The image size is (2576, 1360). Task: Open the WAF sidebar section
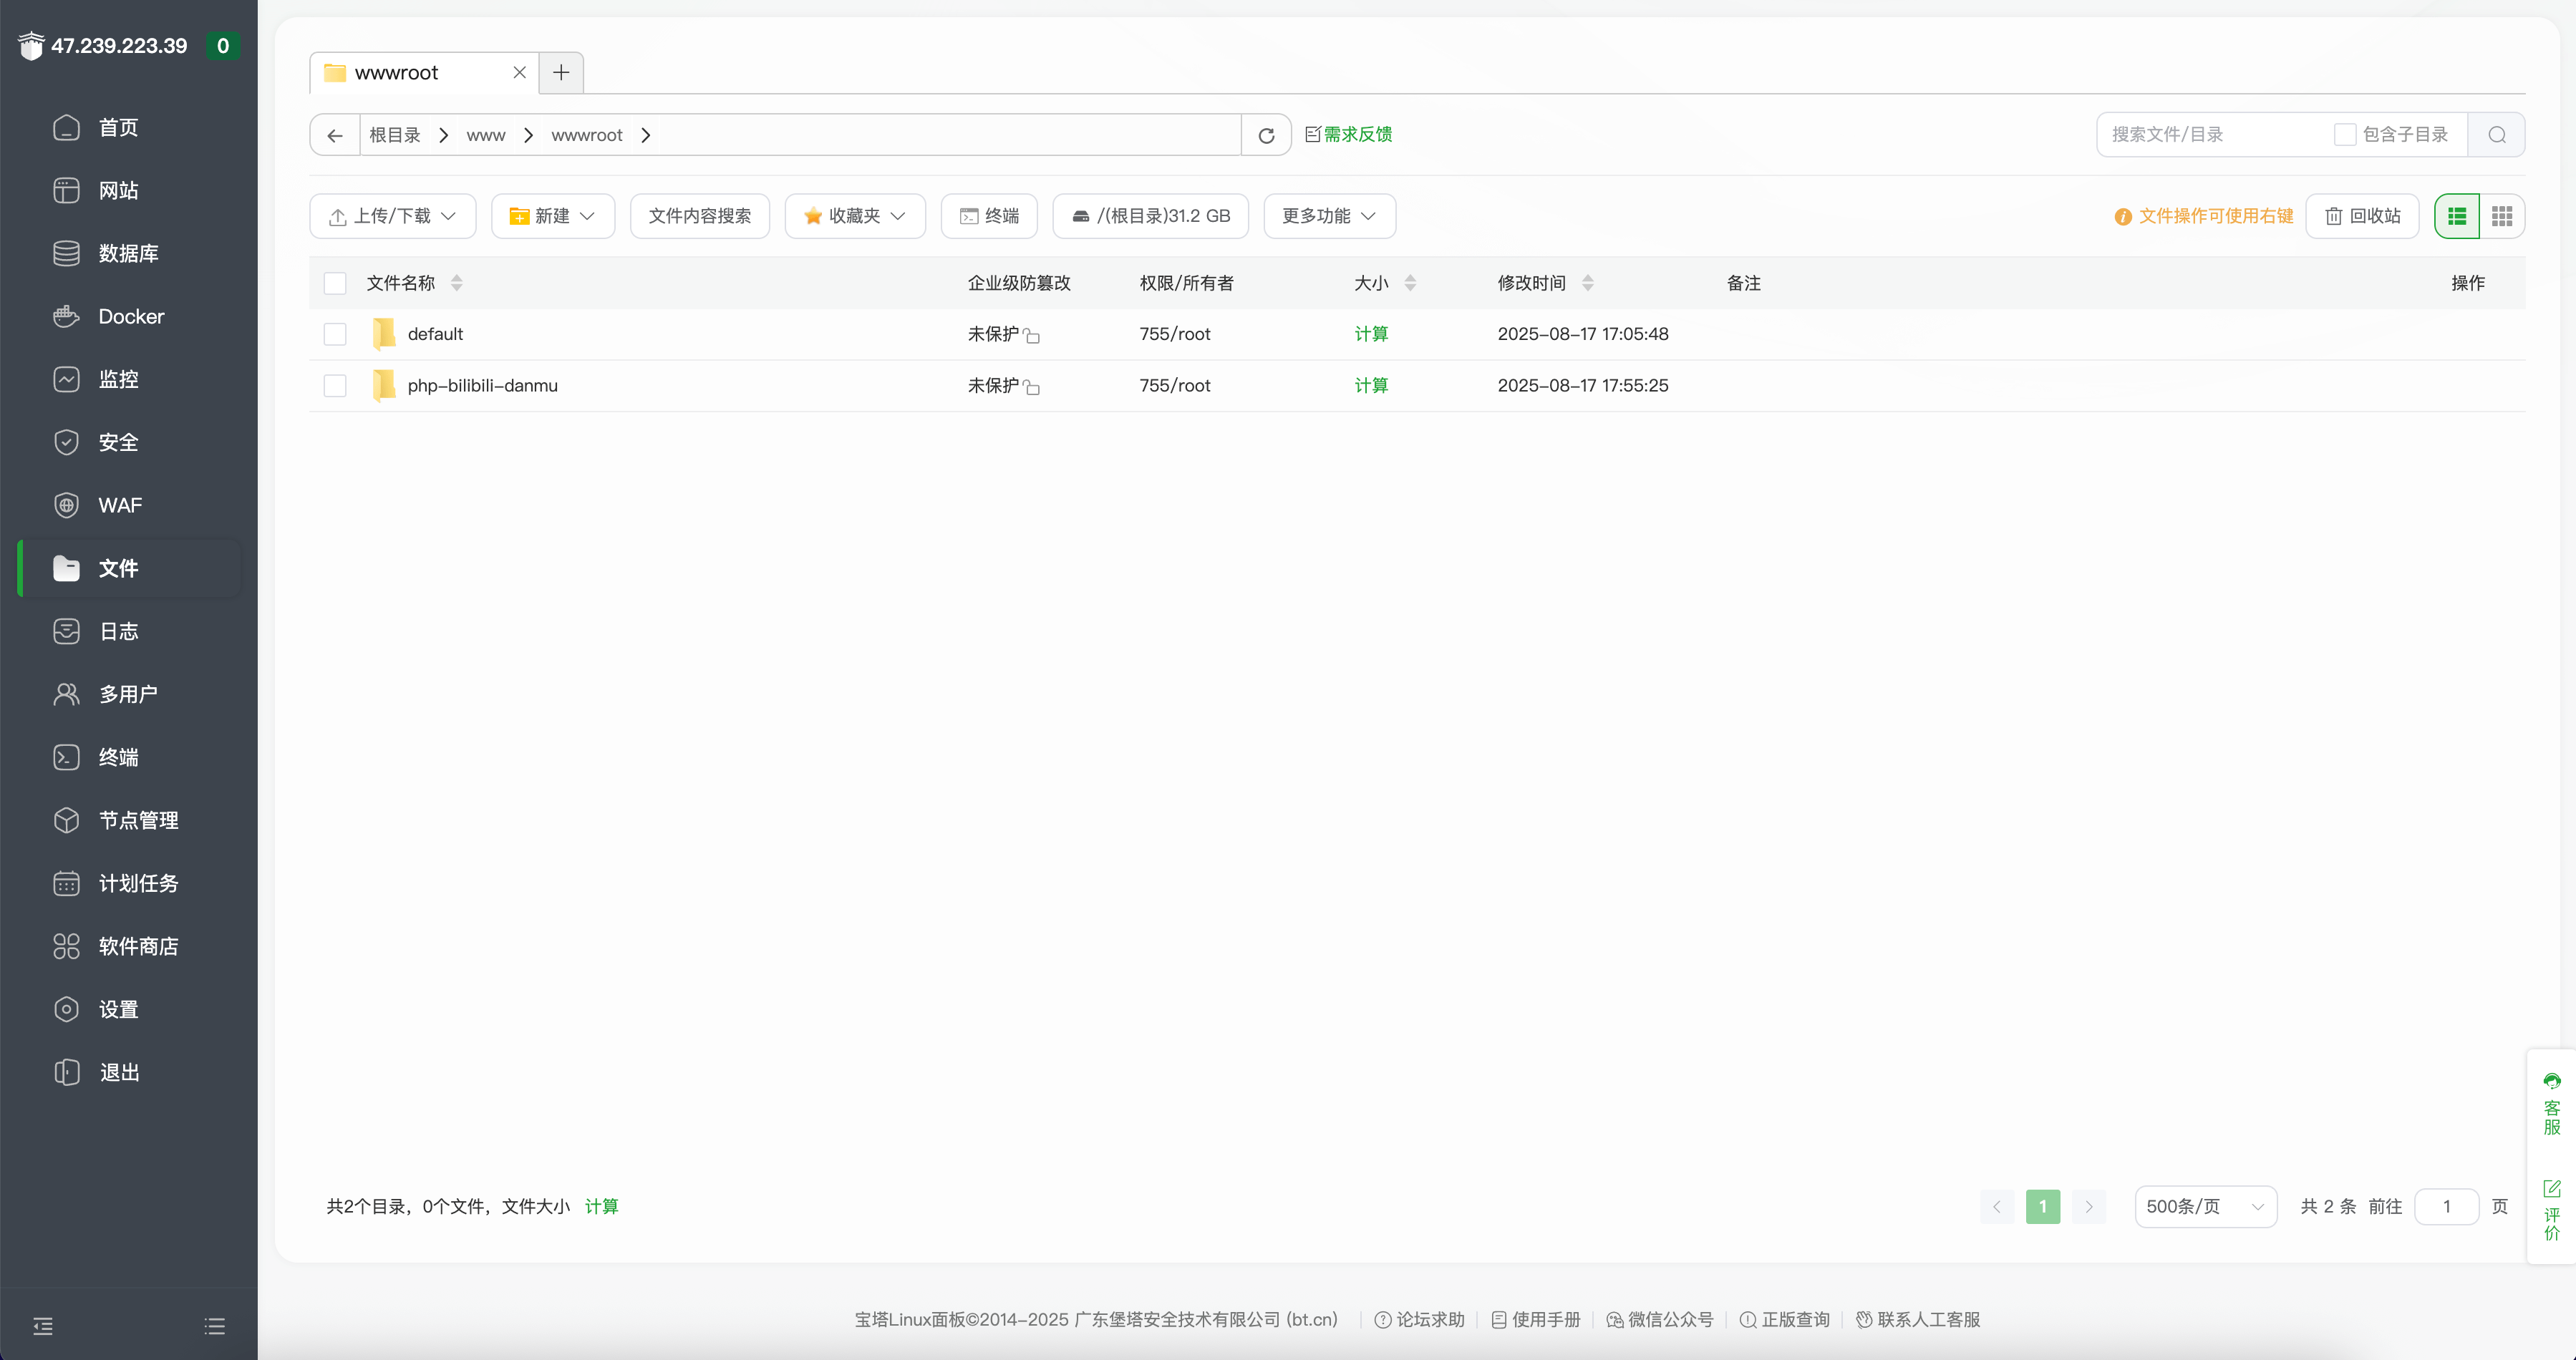click(x=120, y=506)
